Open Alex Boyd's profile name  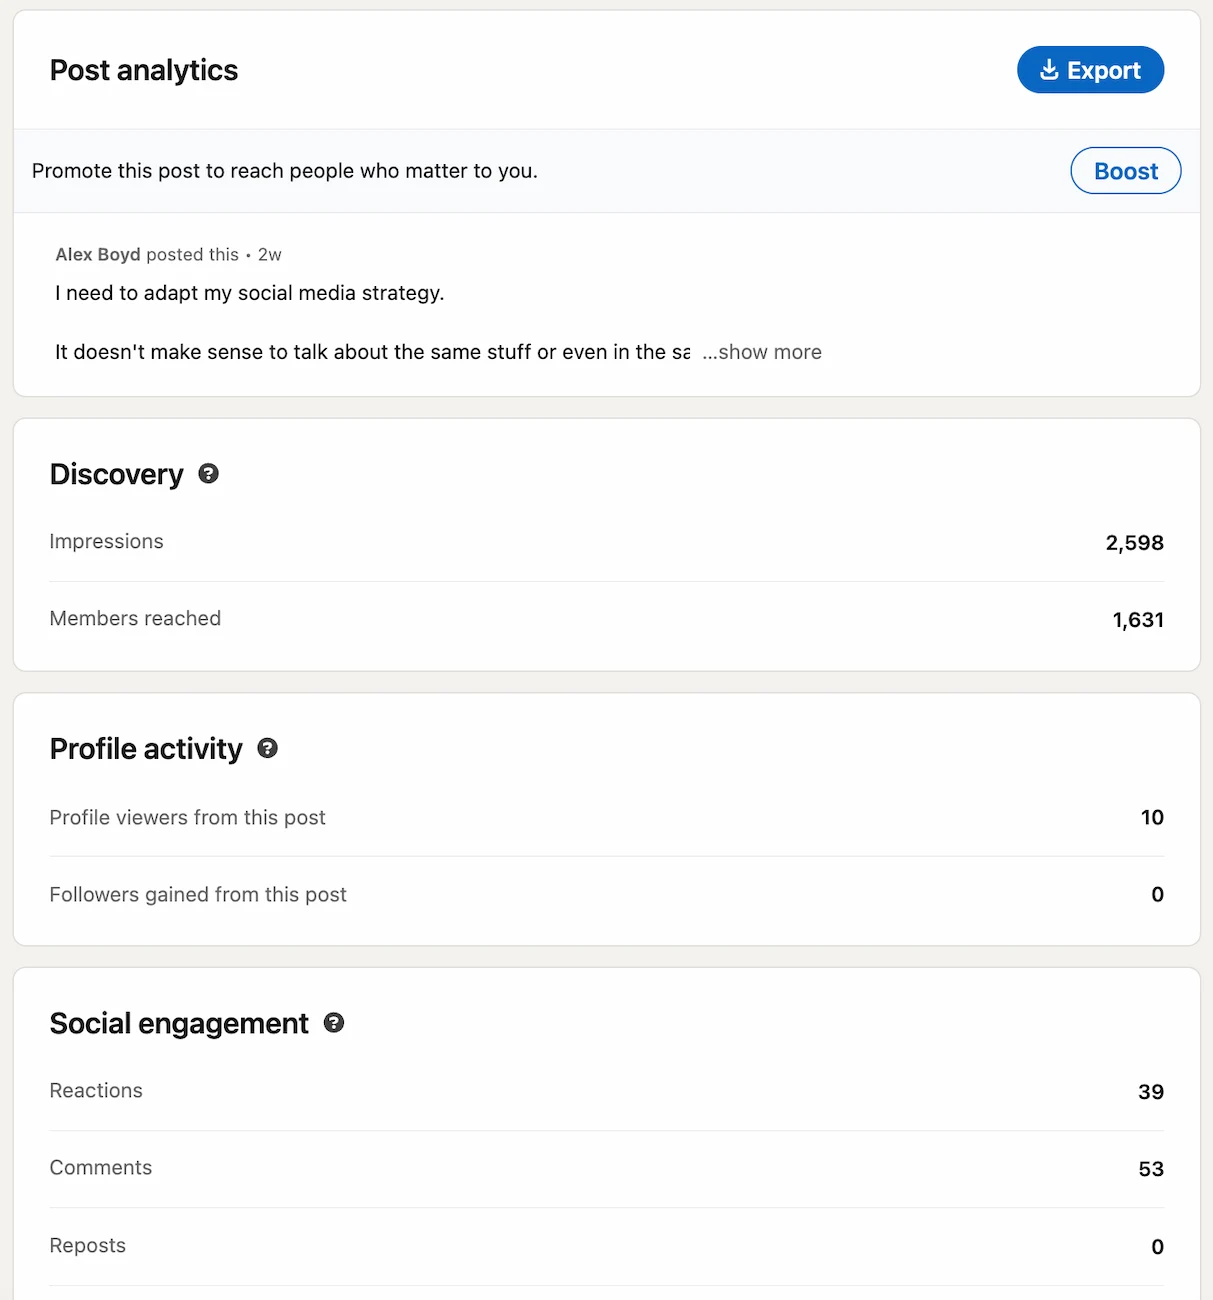97,254
